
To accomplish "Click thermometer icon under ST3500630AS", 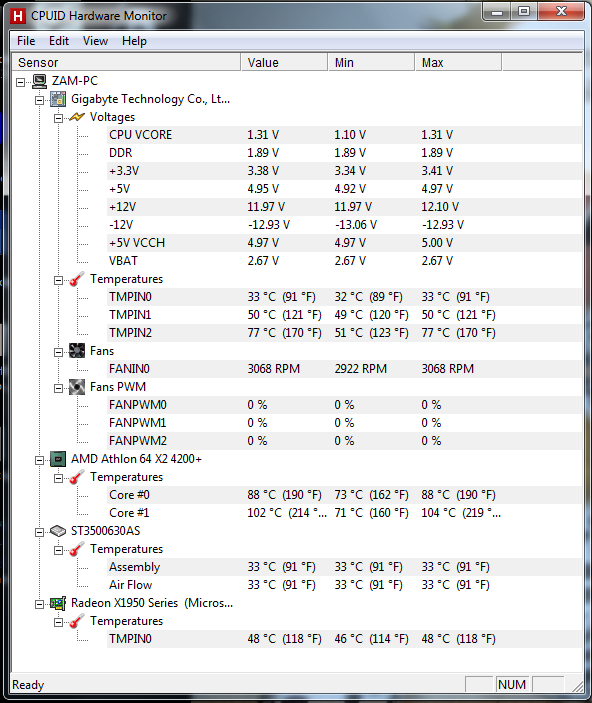I will [77, 549].
